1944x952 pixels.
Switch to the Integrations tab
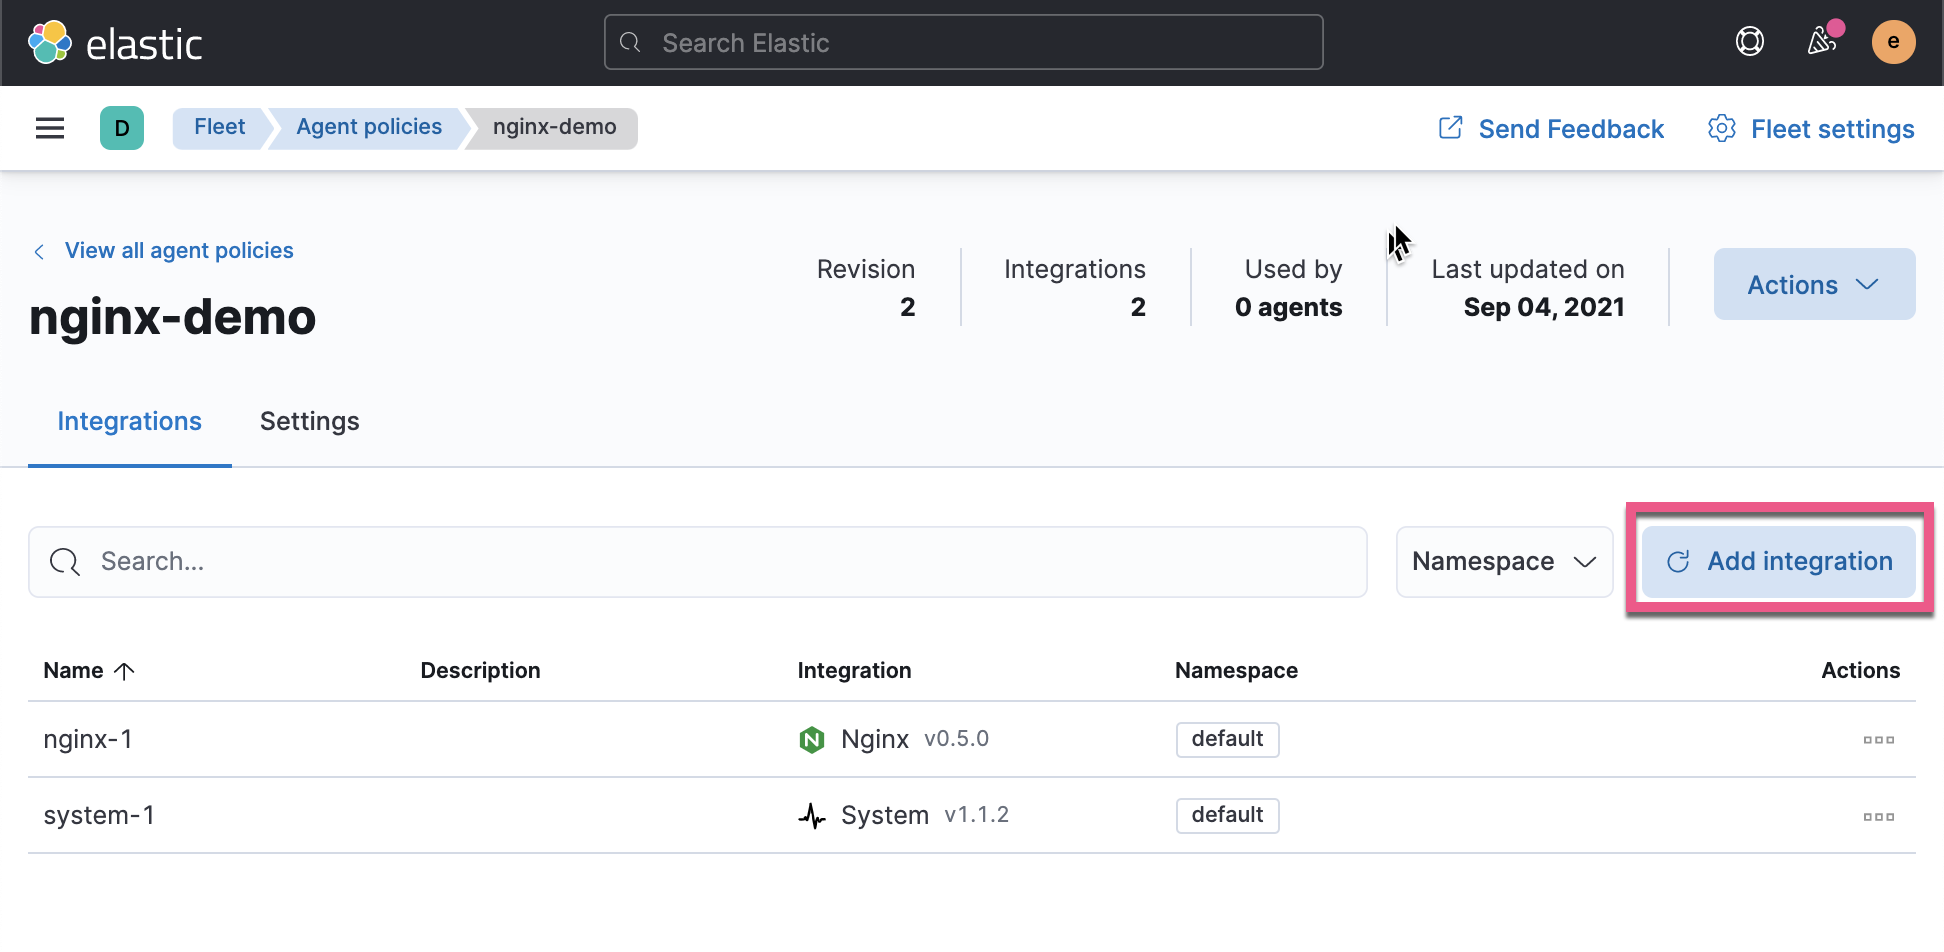click(130, 422)
